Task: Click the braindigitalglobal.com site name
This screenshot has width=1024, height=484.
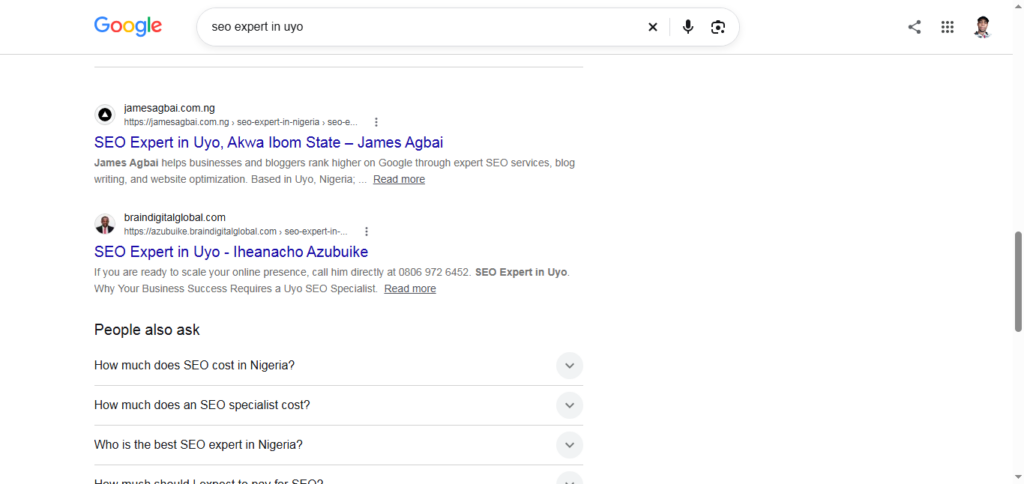Action: point(174,218)
